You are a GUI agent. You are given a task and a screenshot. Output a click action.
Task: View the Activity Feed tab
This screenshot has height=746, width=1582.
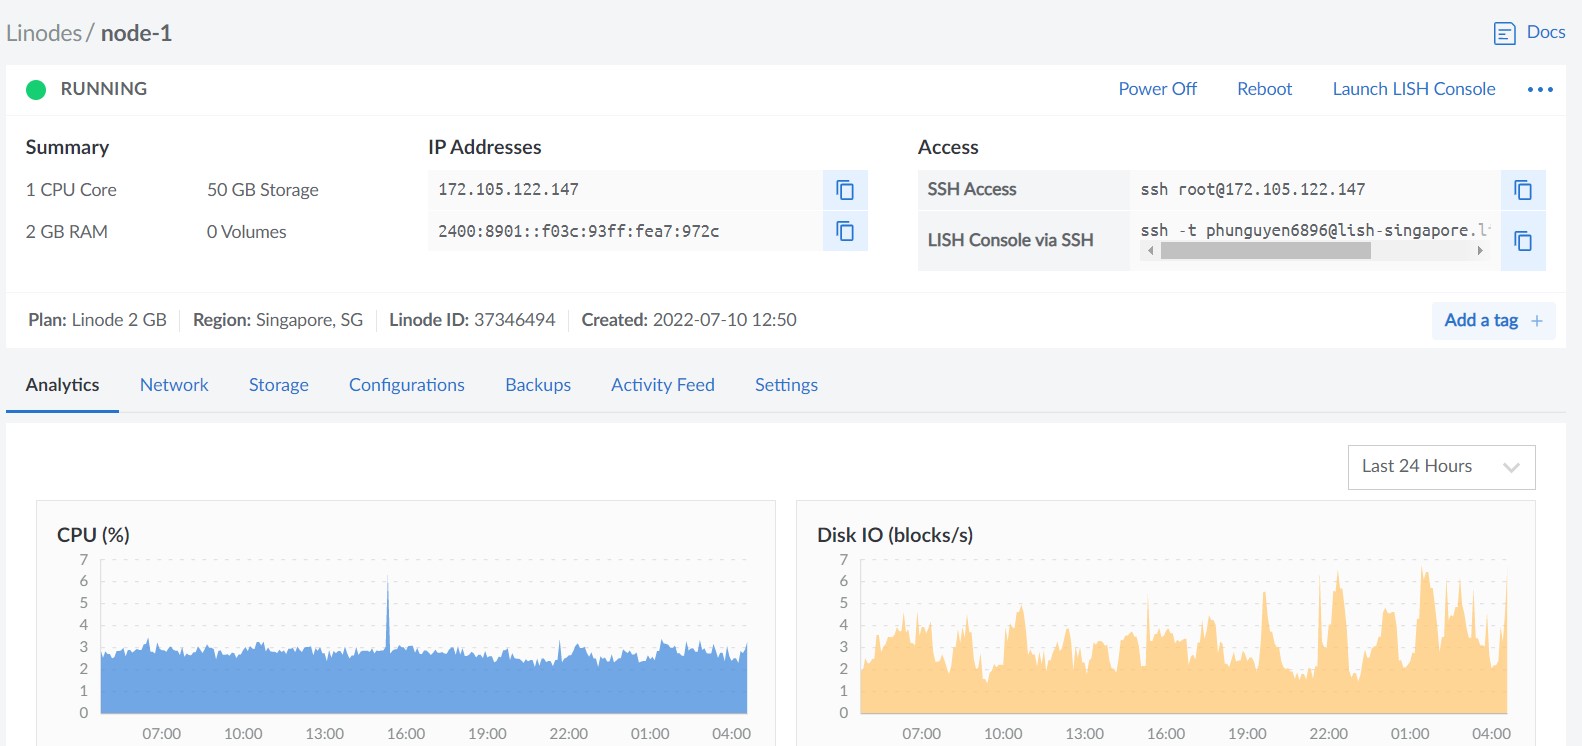(x=662, y=385)
